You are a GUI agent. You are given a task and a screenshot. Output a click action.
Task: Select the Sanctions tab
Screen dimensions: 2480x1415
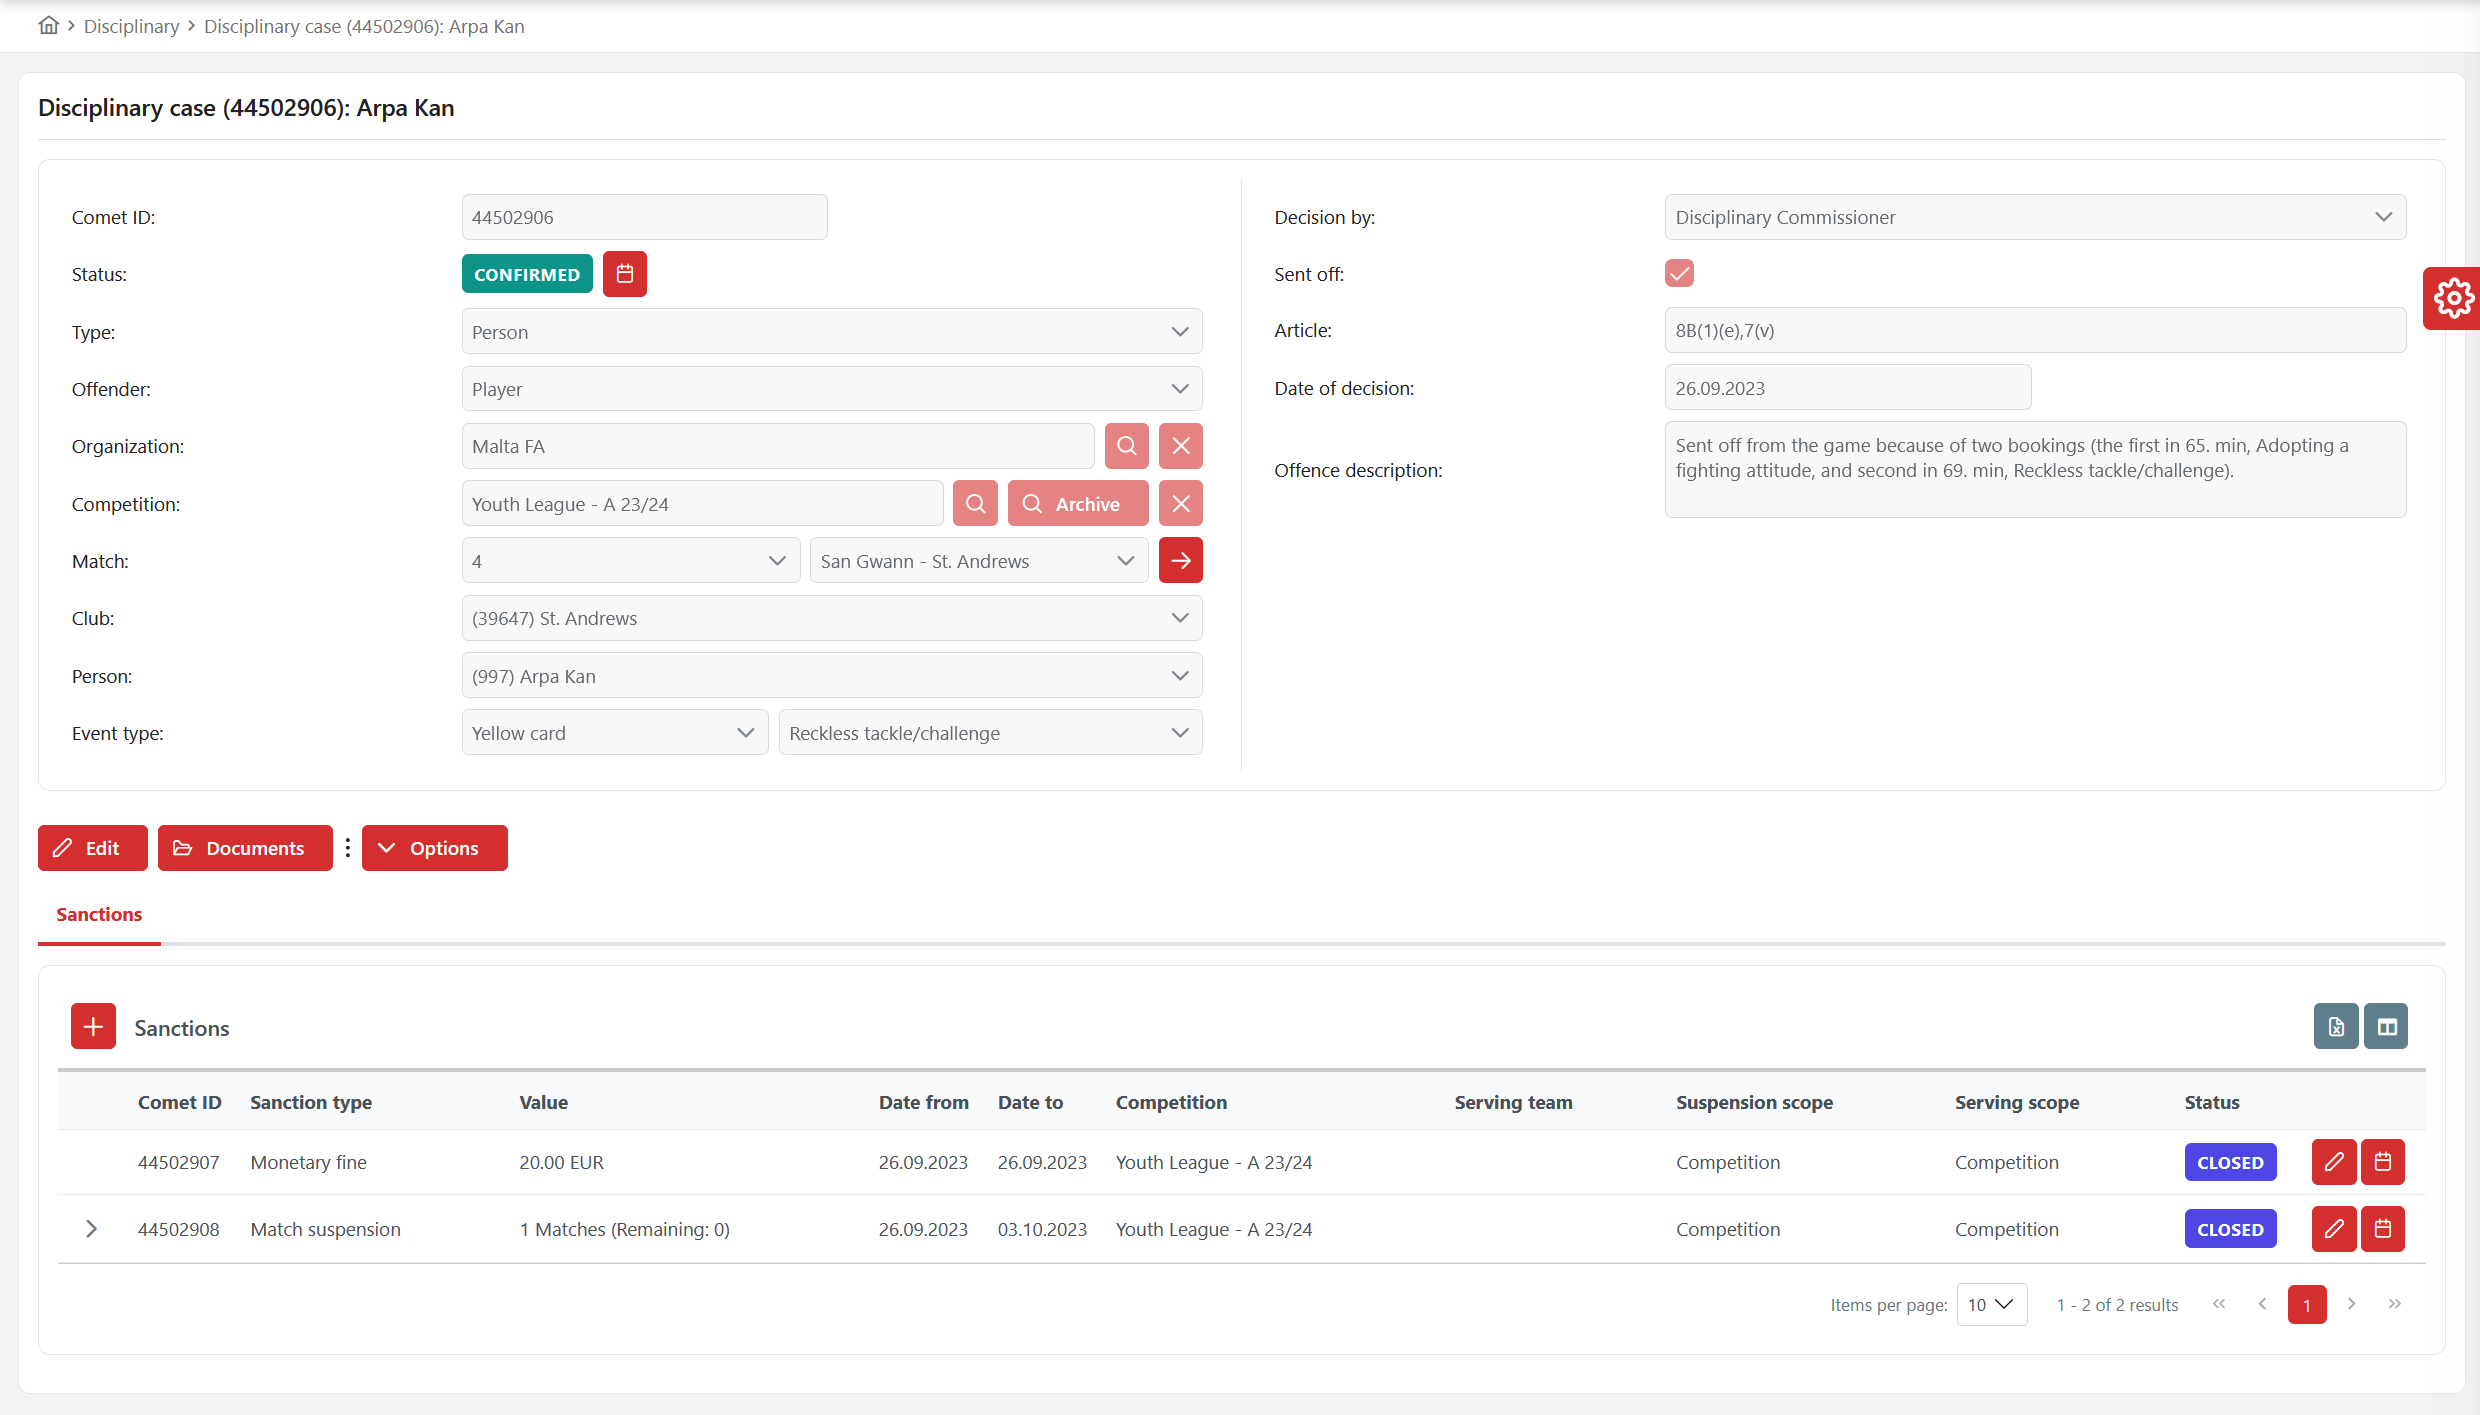tap(99, 914)
